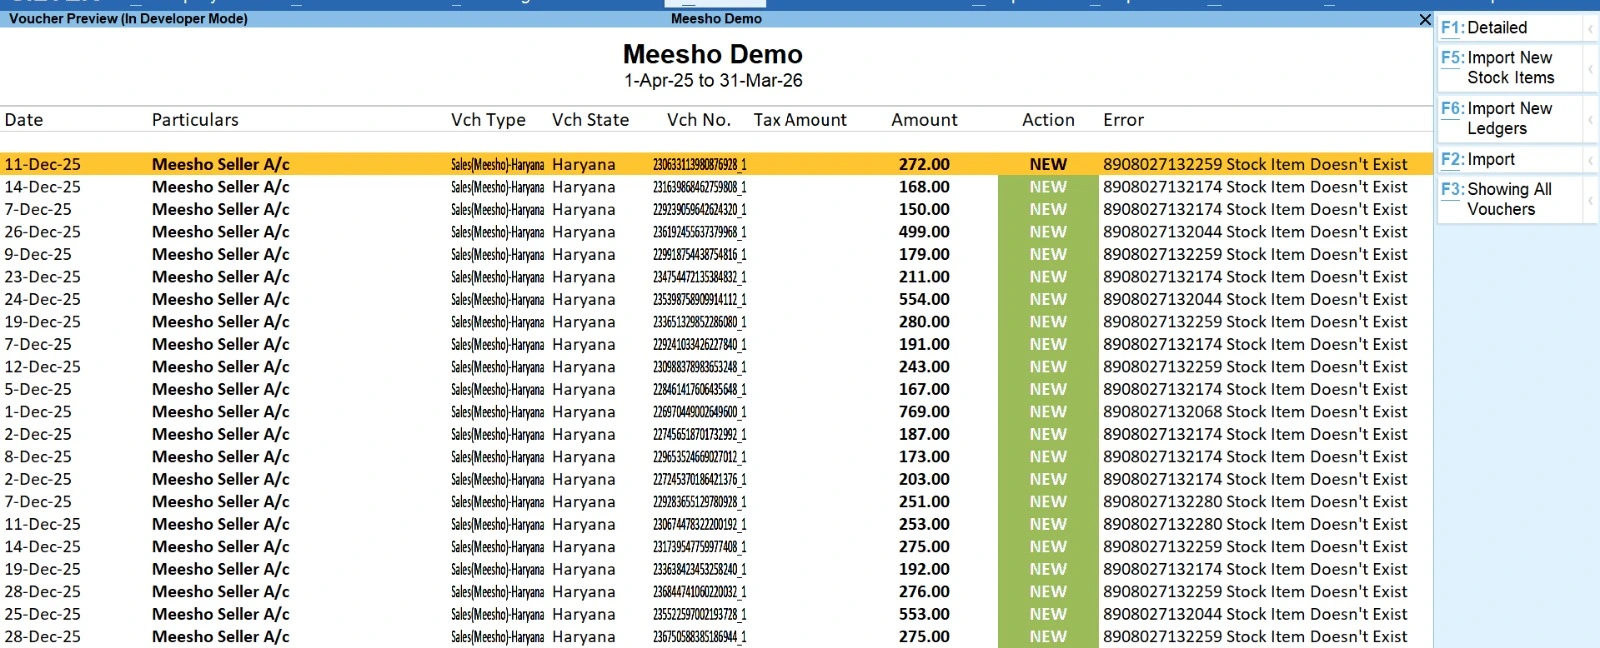Click the amount 251.00

[x=924, y=502]
